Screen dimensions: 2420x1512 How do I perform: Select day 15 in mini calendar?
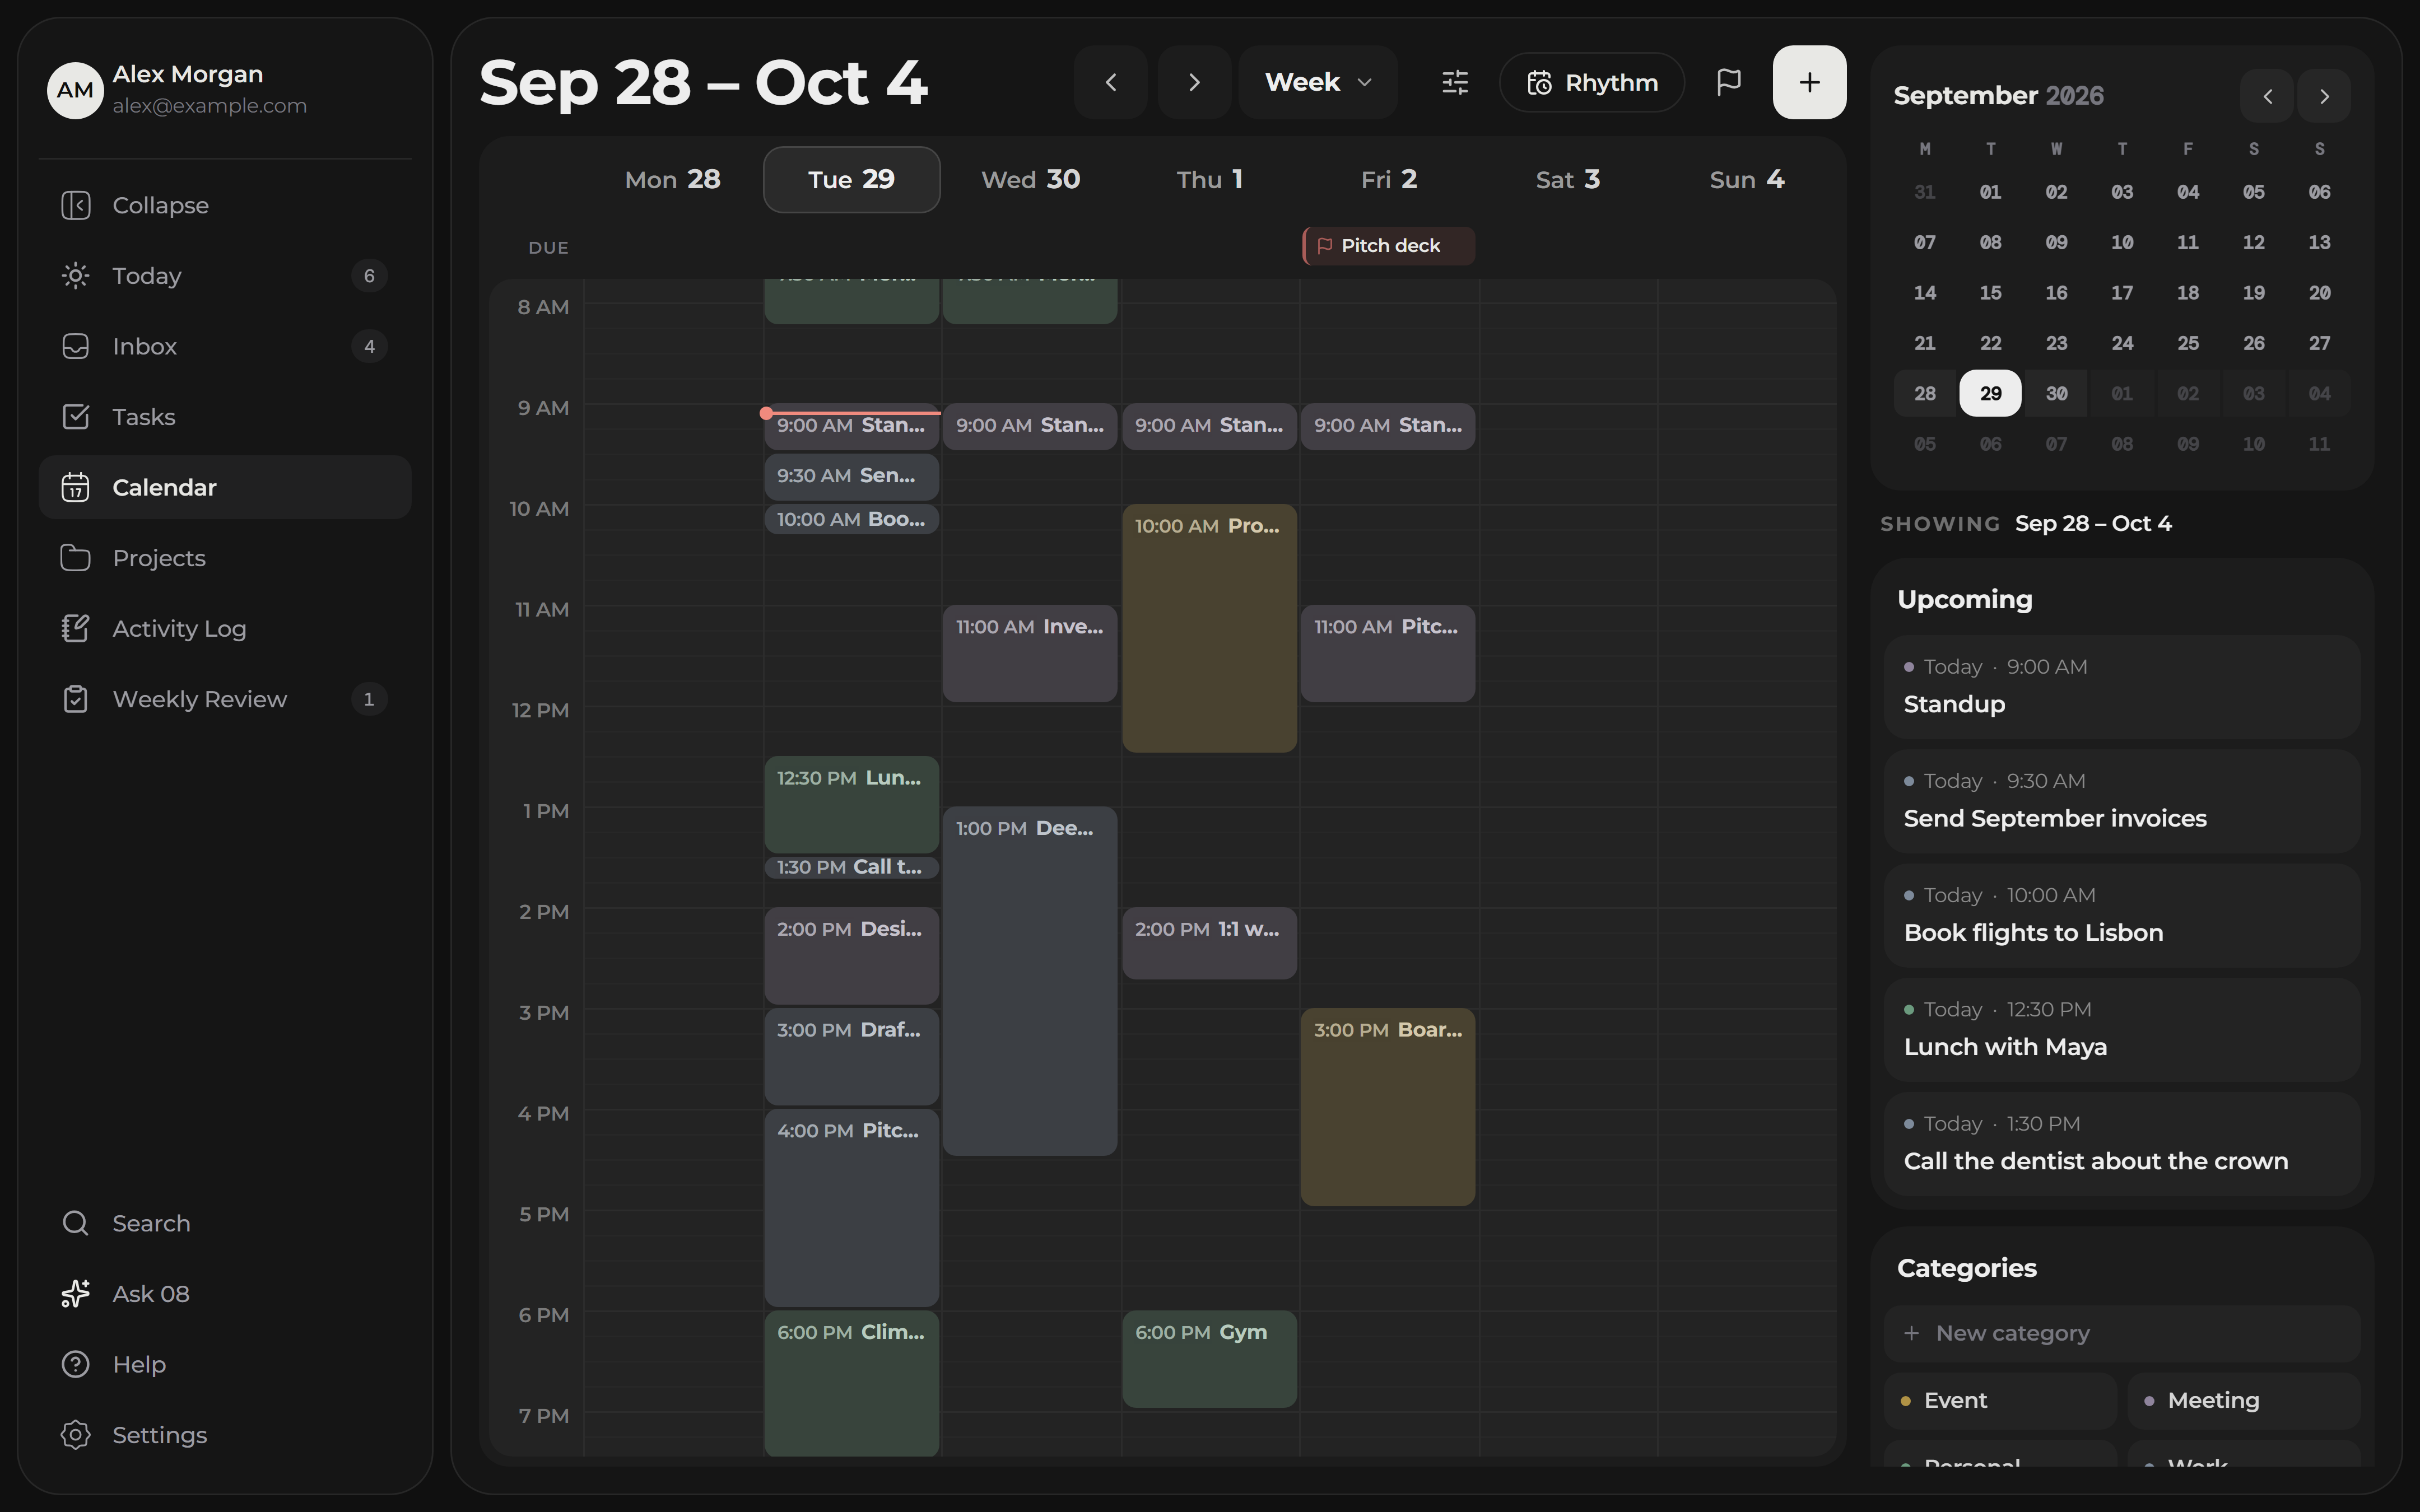[x=1990, y=293]
